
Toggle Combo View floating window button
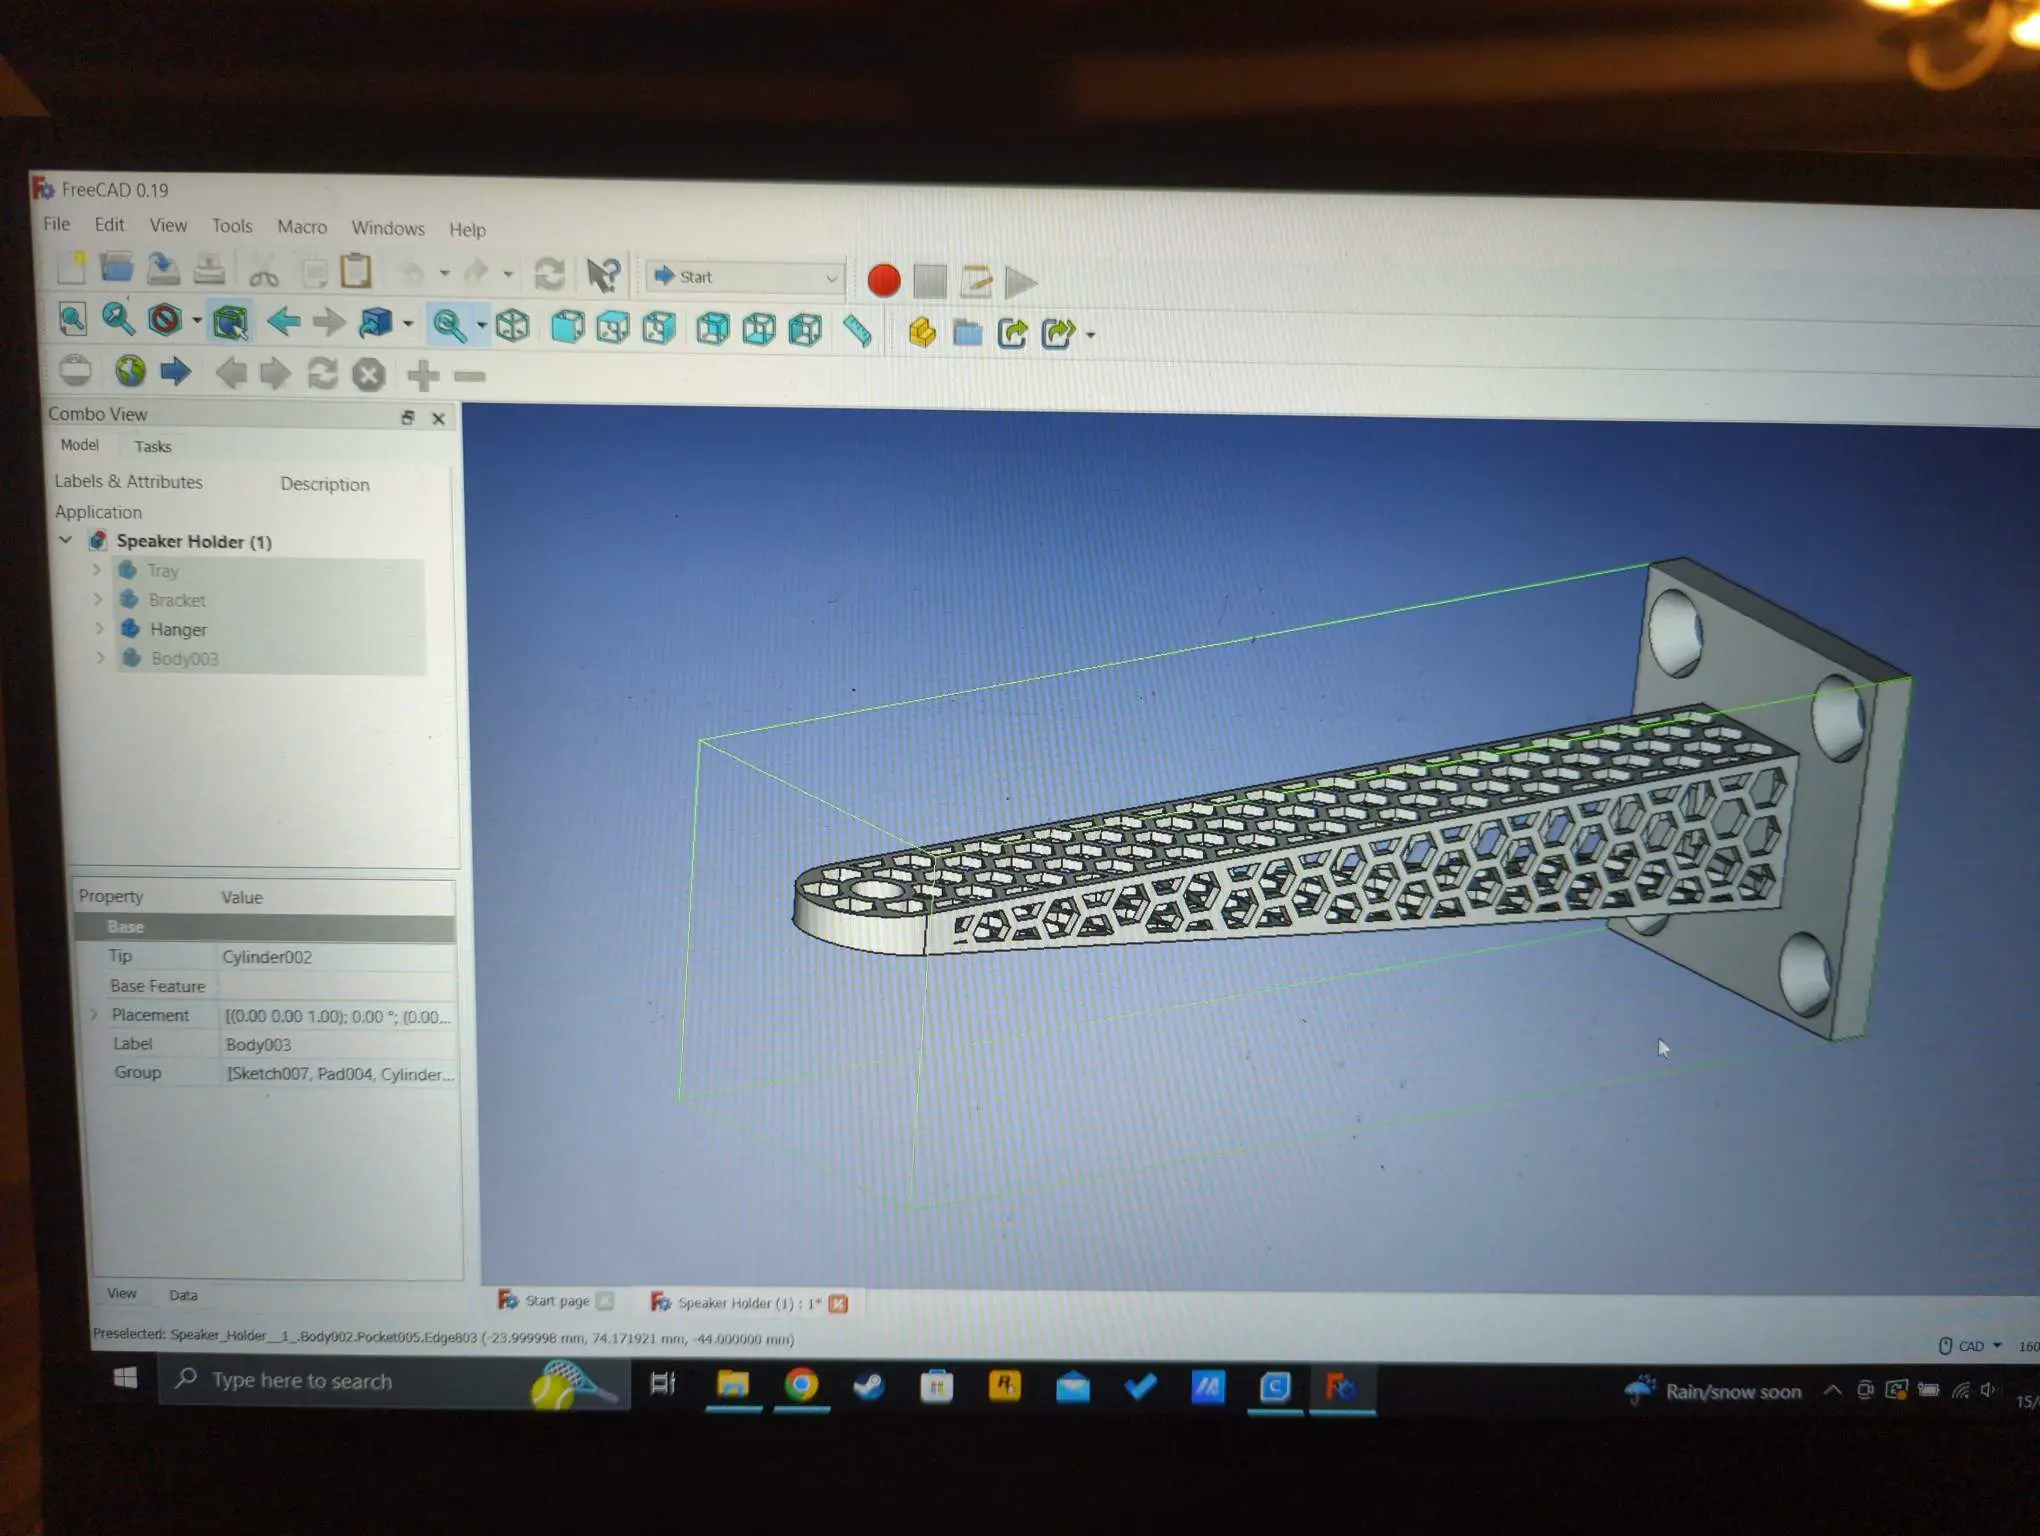click(407, 418)
